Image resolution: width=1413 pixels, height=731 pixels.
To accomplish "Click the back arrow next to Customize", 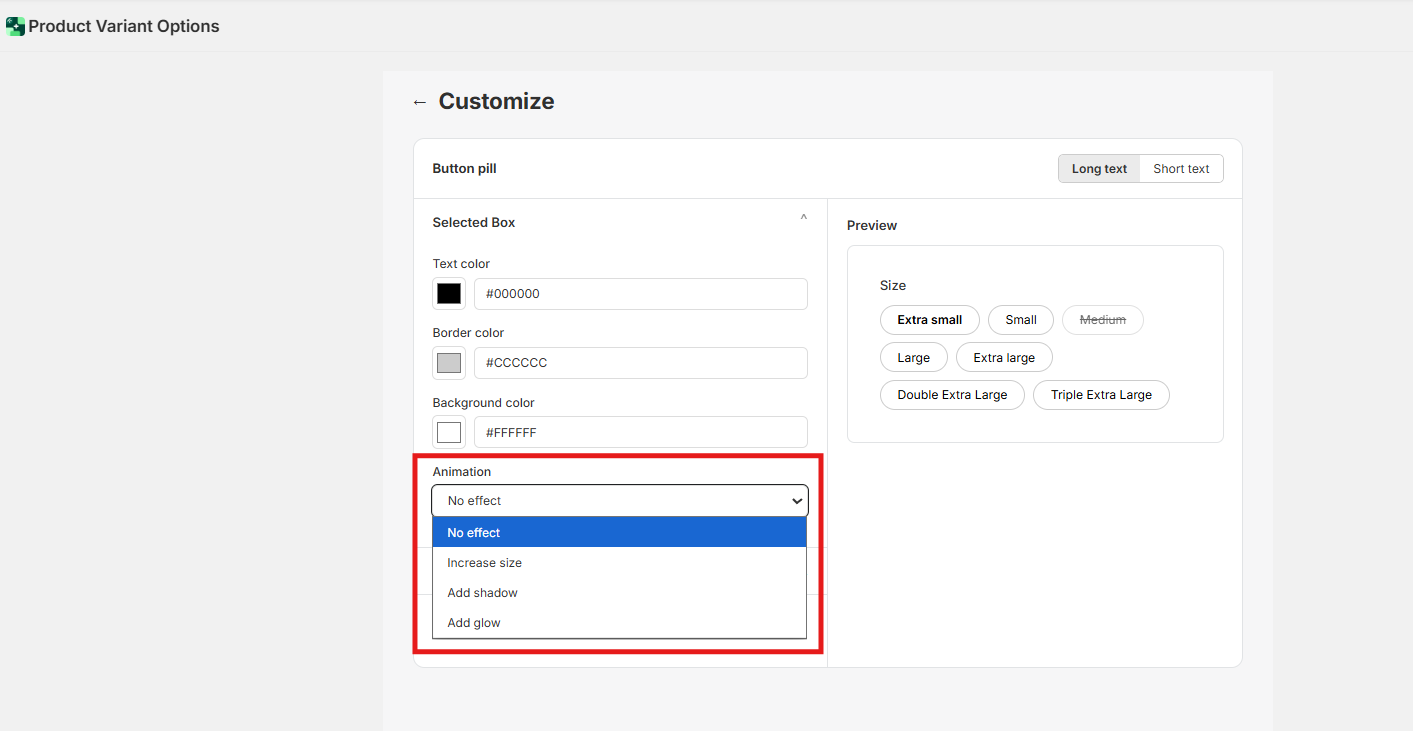I will 419,102.
